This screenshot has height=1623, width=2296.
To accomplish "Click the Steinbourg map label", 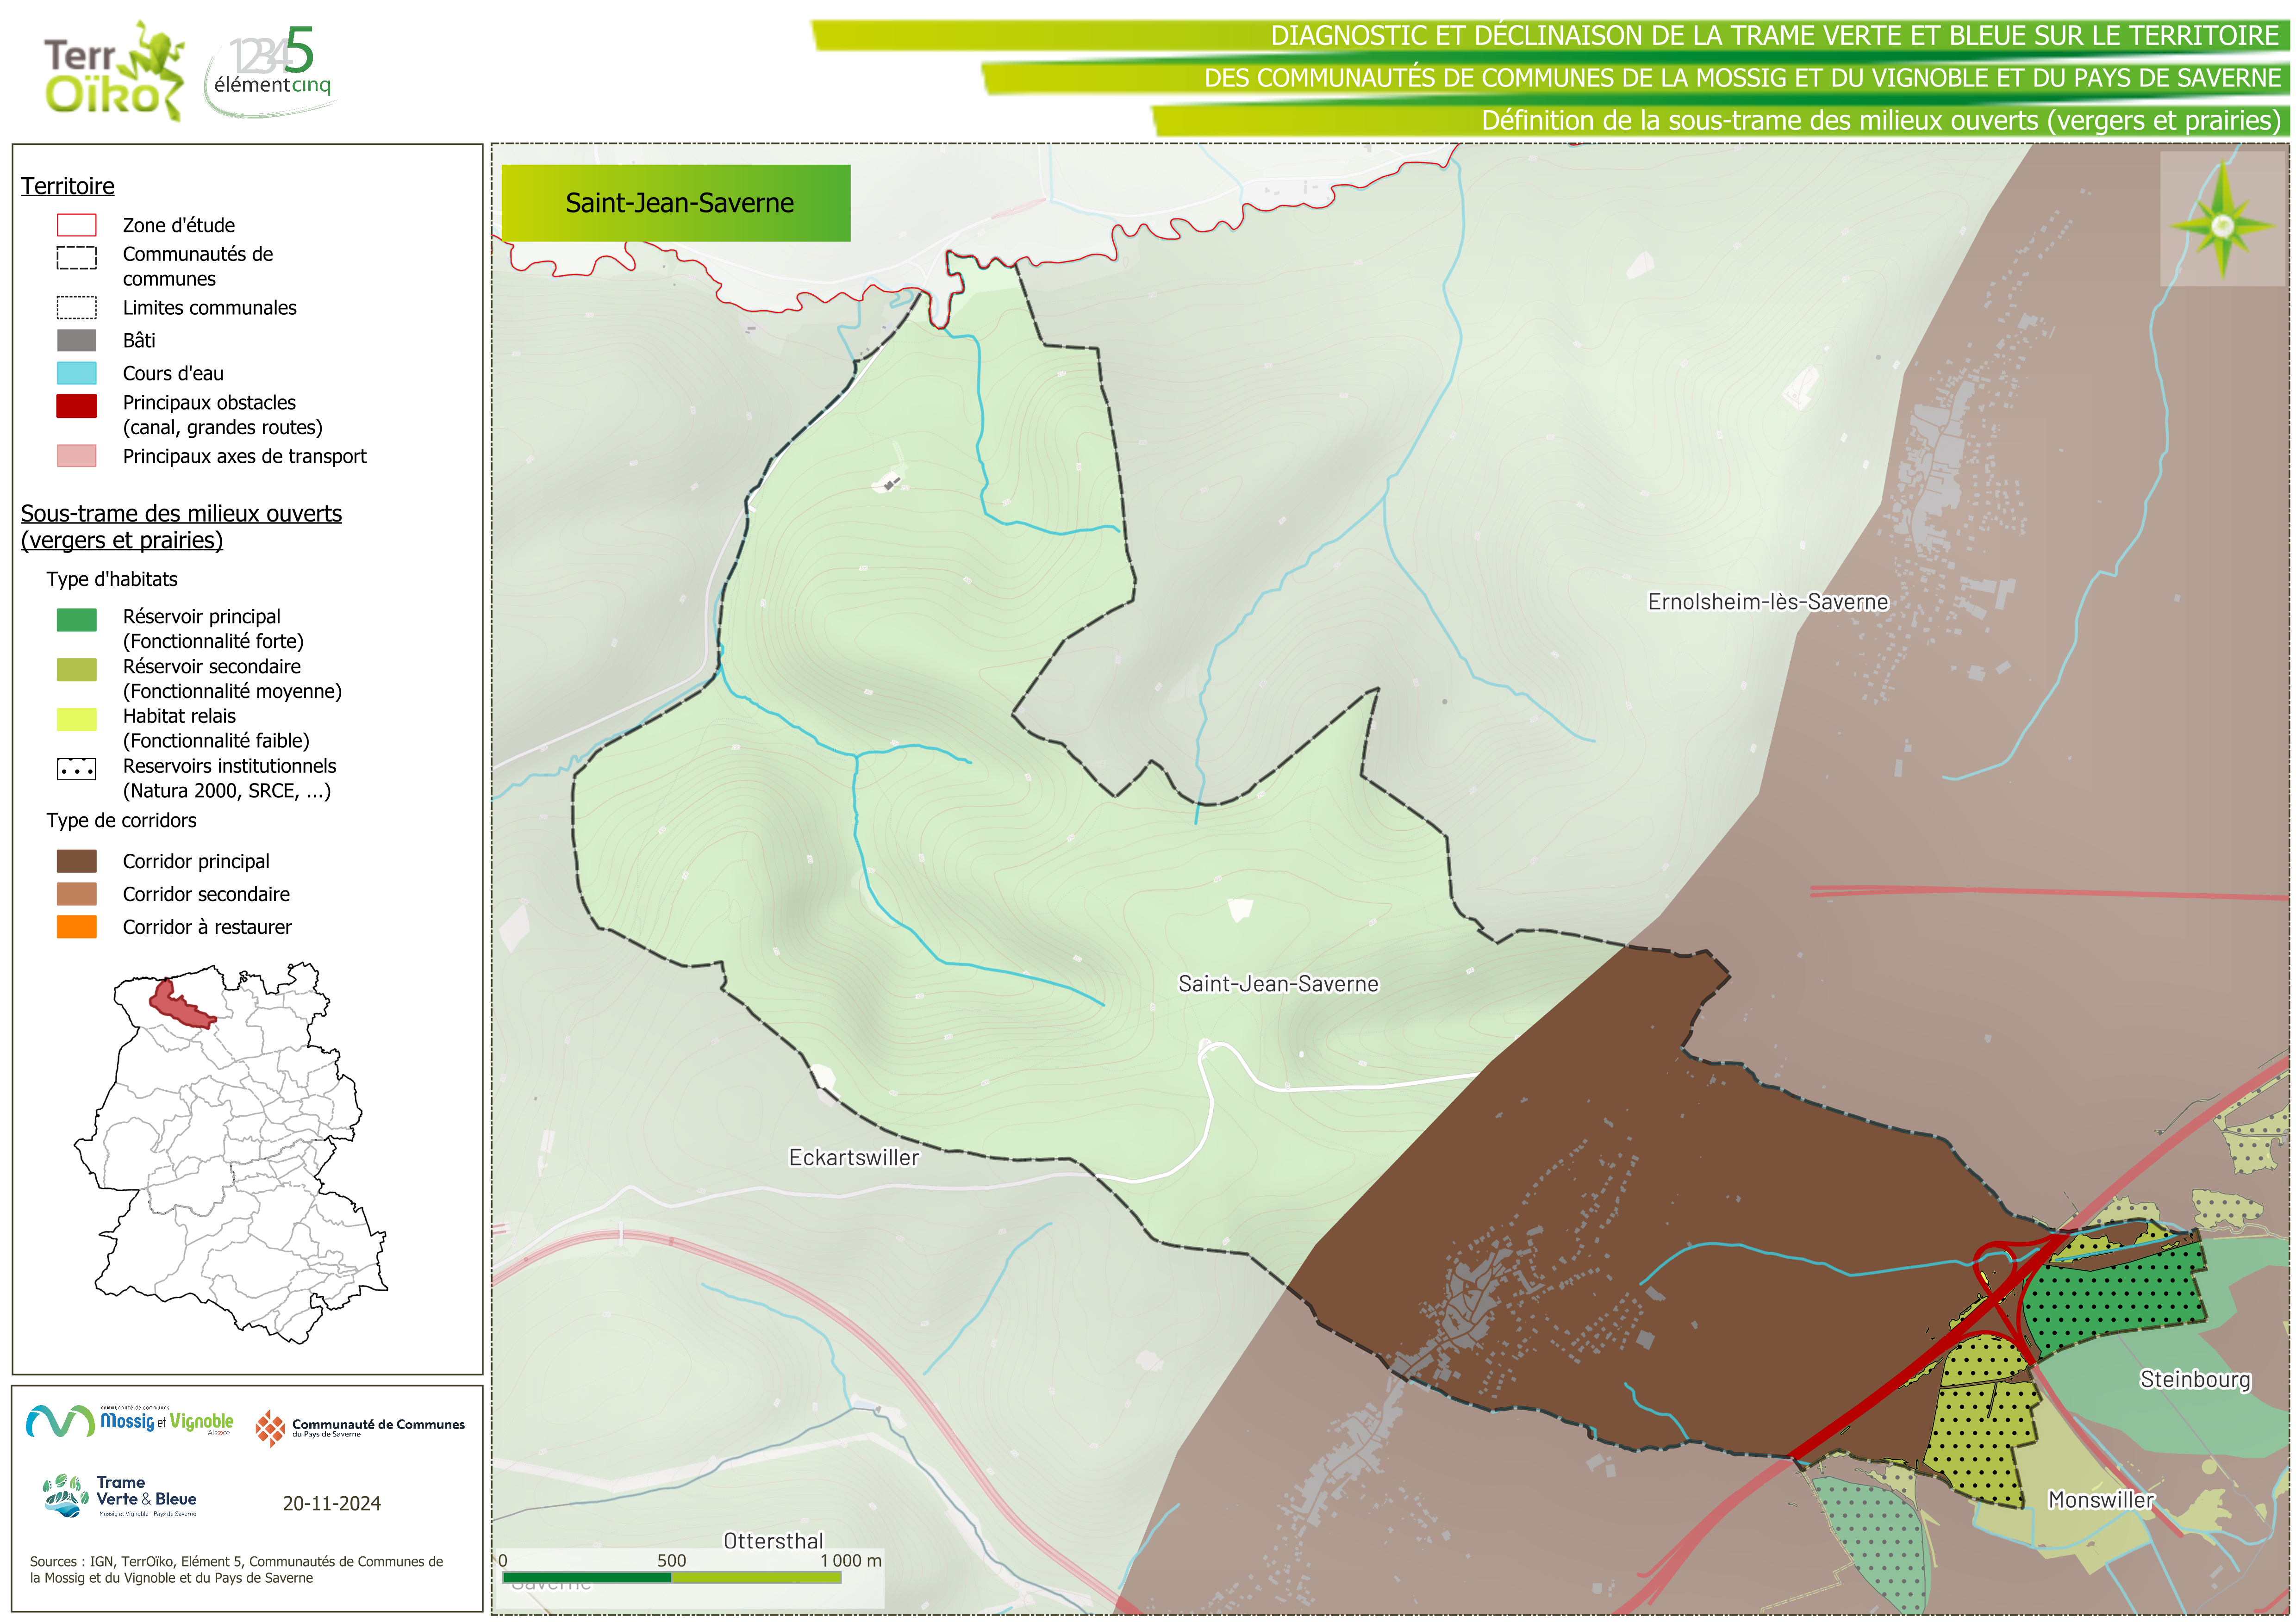I will point(2194,1379).
